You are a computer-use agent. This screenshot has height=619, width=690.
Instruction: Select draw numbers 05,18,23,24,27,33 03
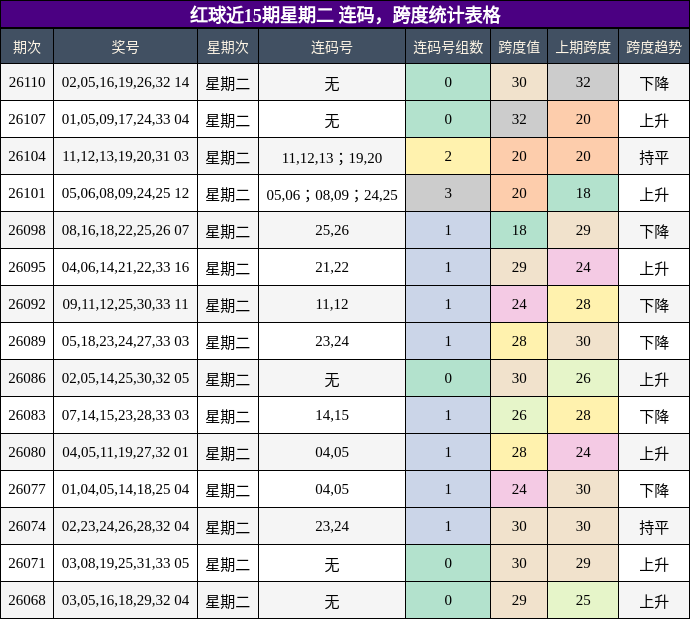click(125, 341)
